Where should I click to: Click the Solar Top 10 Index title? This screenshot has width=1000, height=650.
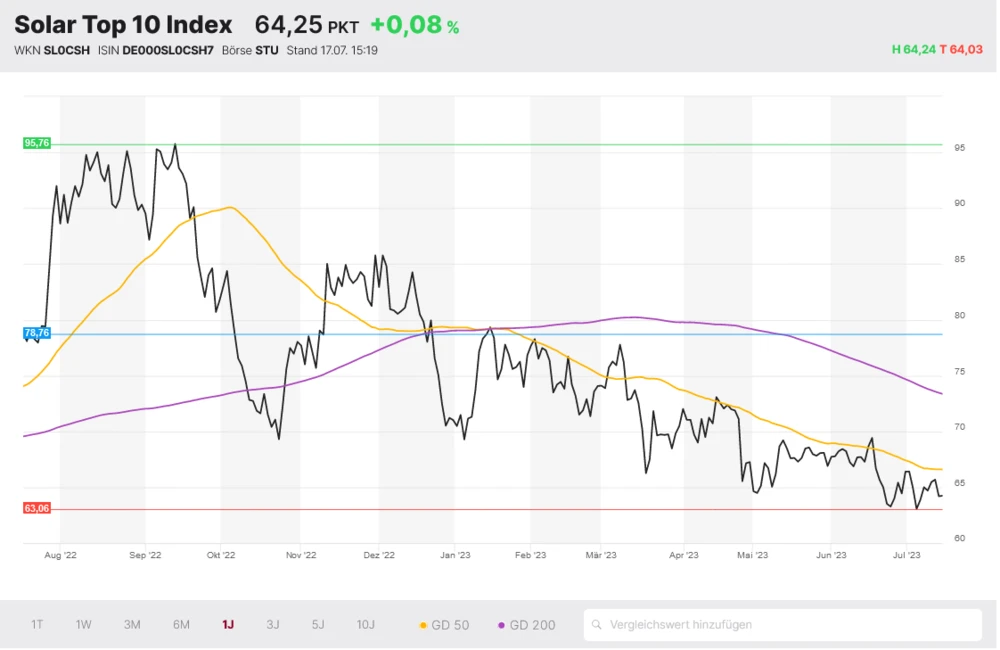[123, 25]
